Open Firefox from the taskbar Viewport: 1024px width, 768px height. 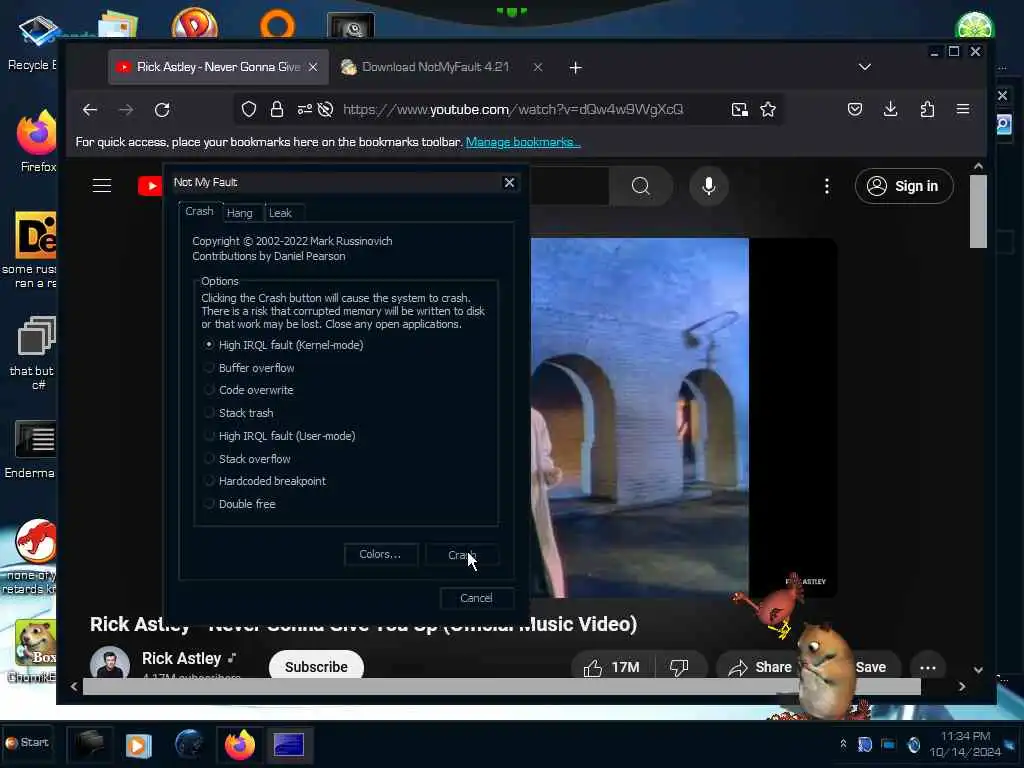[240, 745]
